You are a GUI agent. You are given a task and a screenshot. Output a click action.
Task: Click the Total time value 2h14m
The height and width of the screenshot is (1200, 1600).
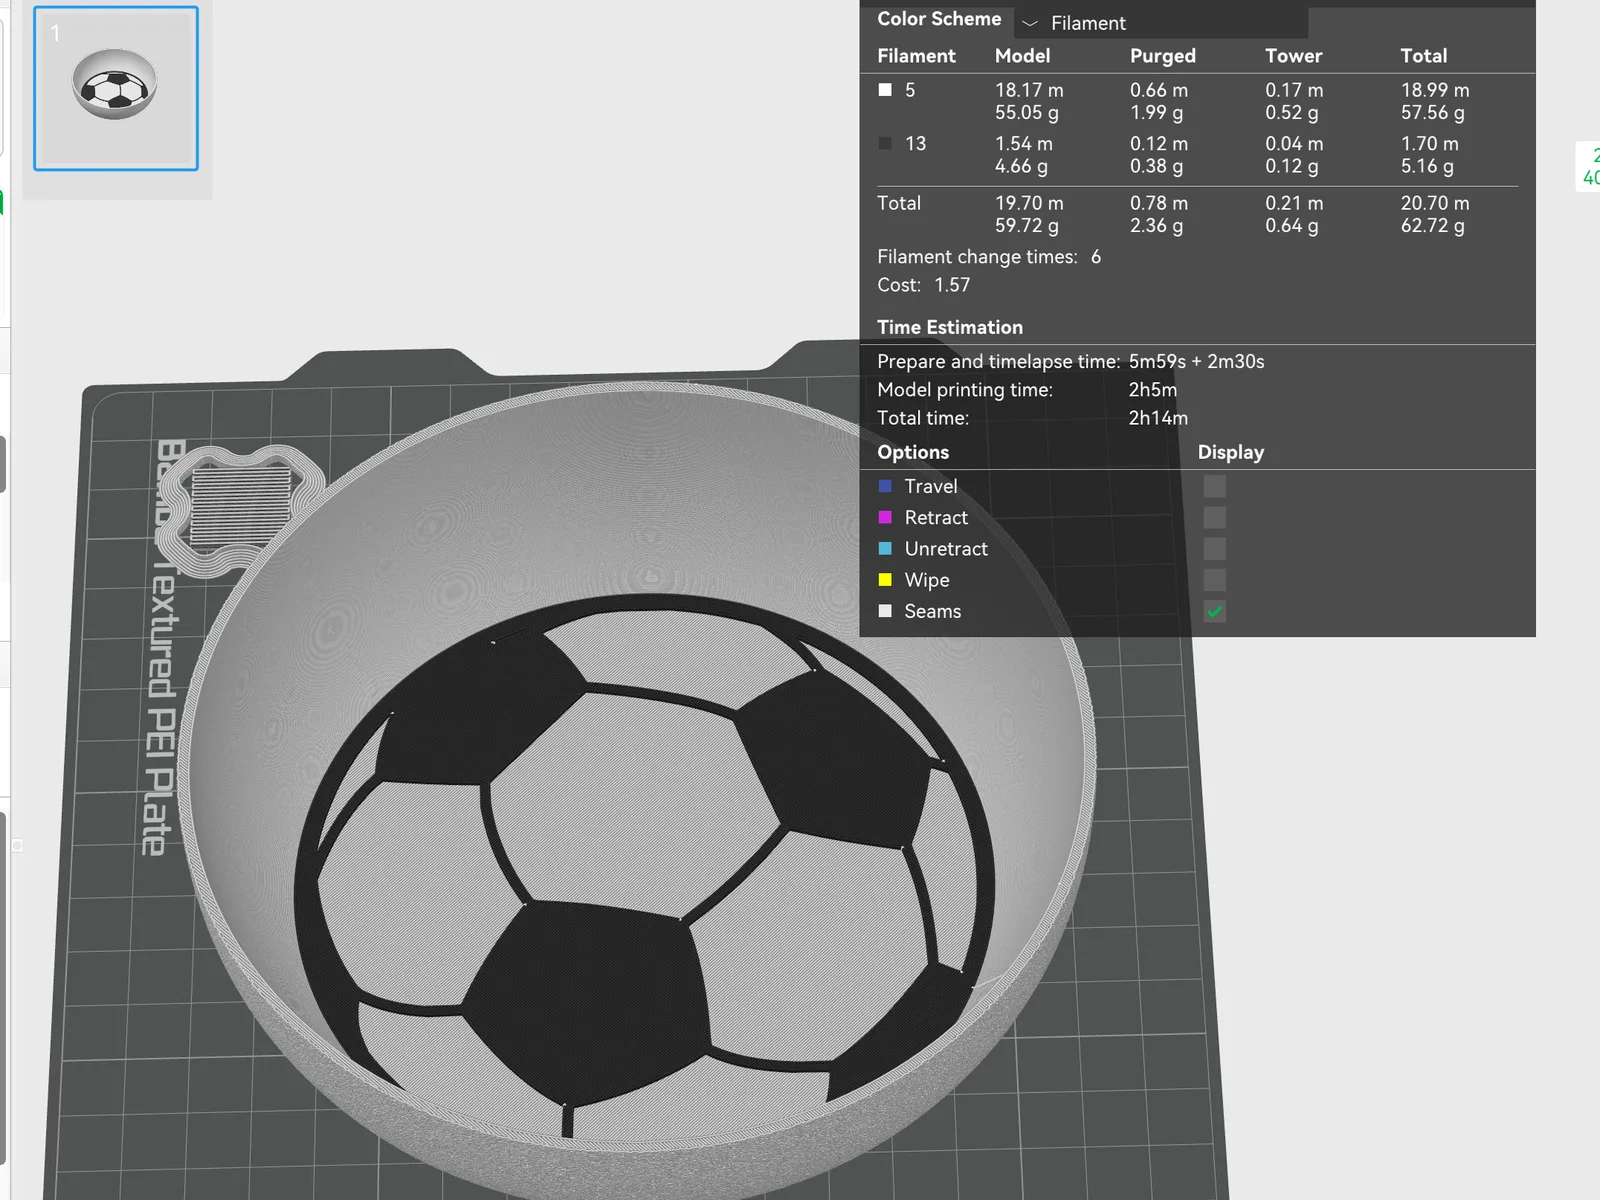1158,418
